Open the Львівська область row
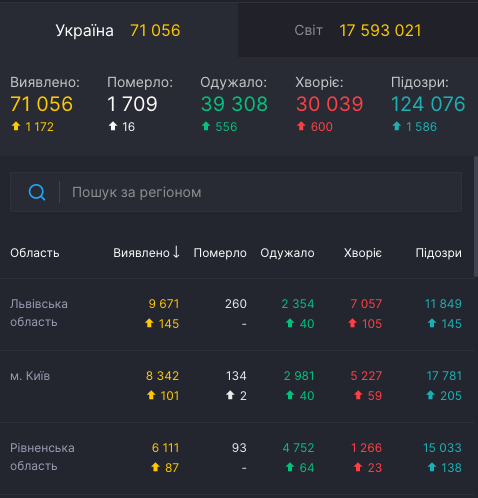478x498 pixels. (237, 314)
